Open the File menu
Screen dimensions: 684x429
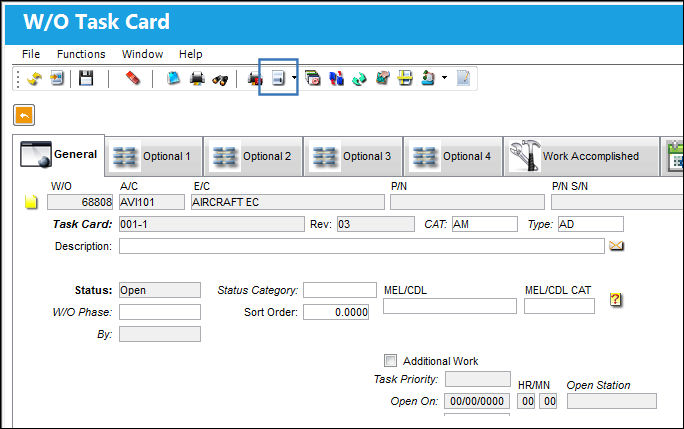(x=31, y=54)
